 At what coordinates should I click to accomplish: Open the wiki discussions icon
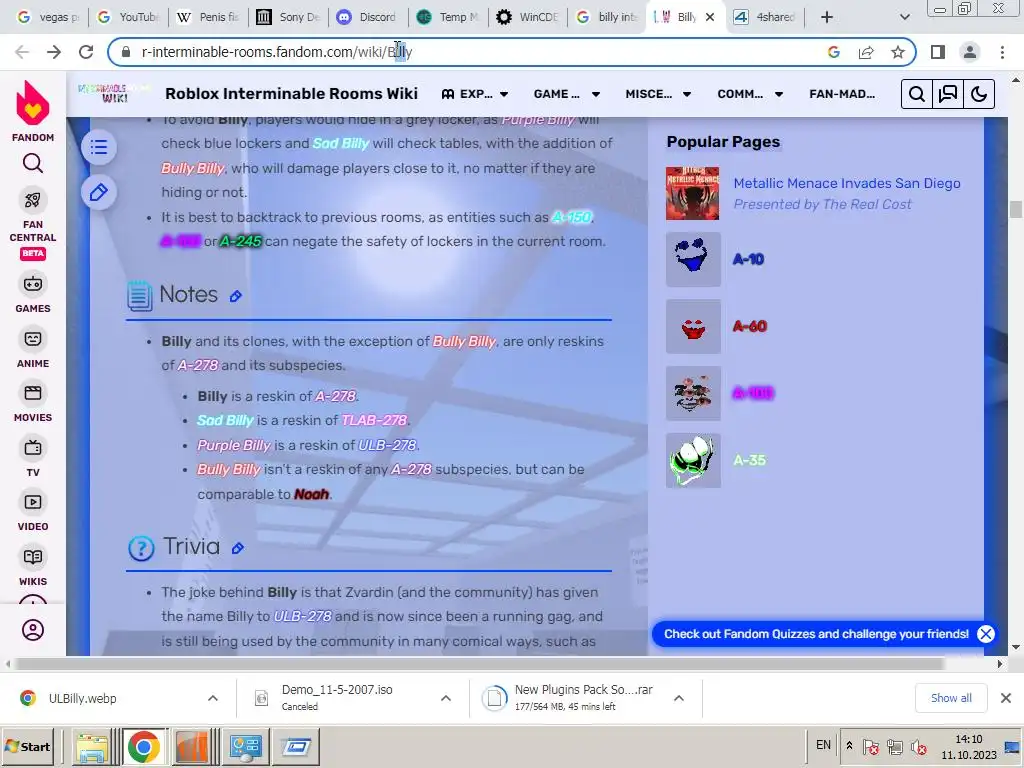point(948,95)
